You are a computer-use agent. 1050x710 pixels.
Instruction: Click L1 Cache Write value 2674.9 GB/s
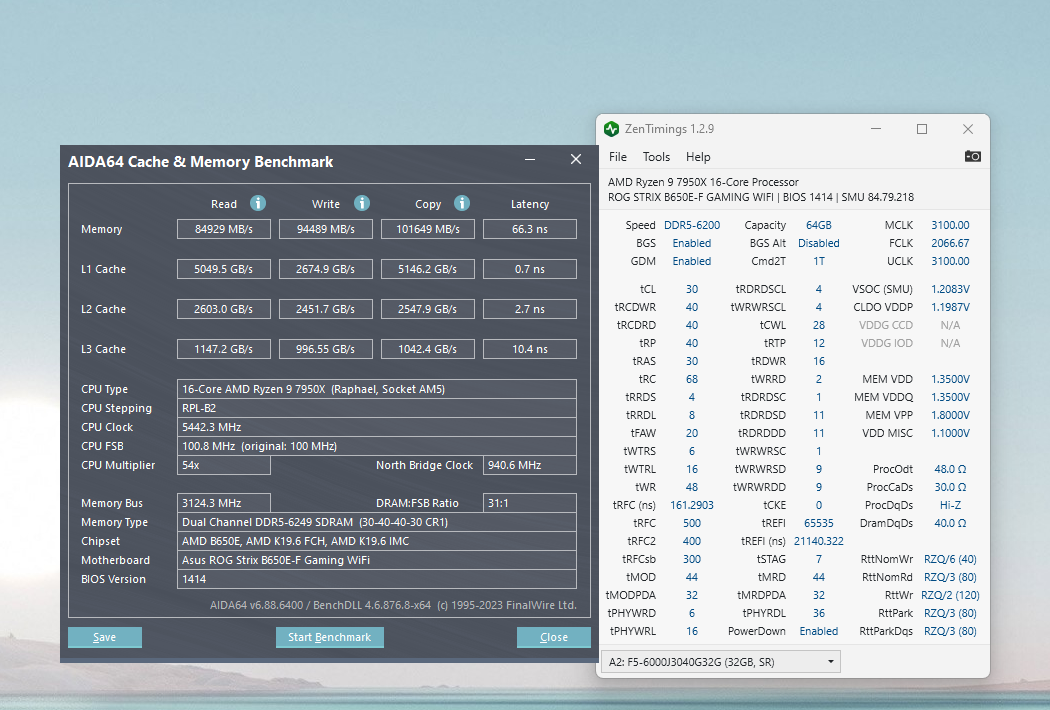[x=325, y=269]
